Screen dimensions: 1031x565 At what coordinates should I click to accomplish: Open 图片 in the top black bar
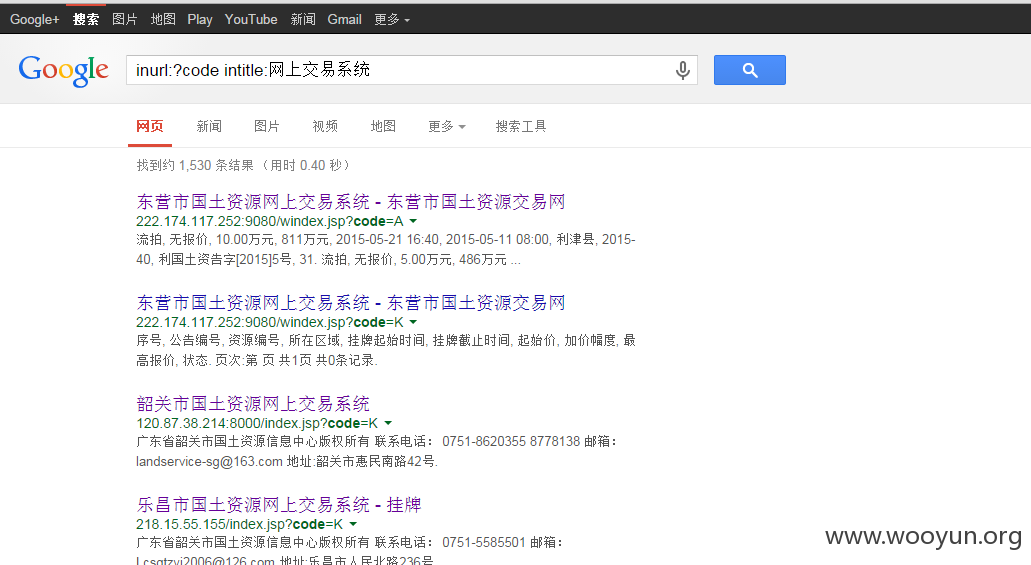coord(125,20)
